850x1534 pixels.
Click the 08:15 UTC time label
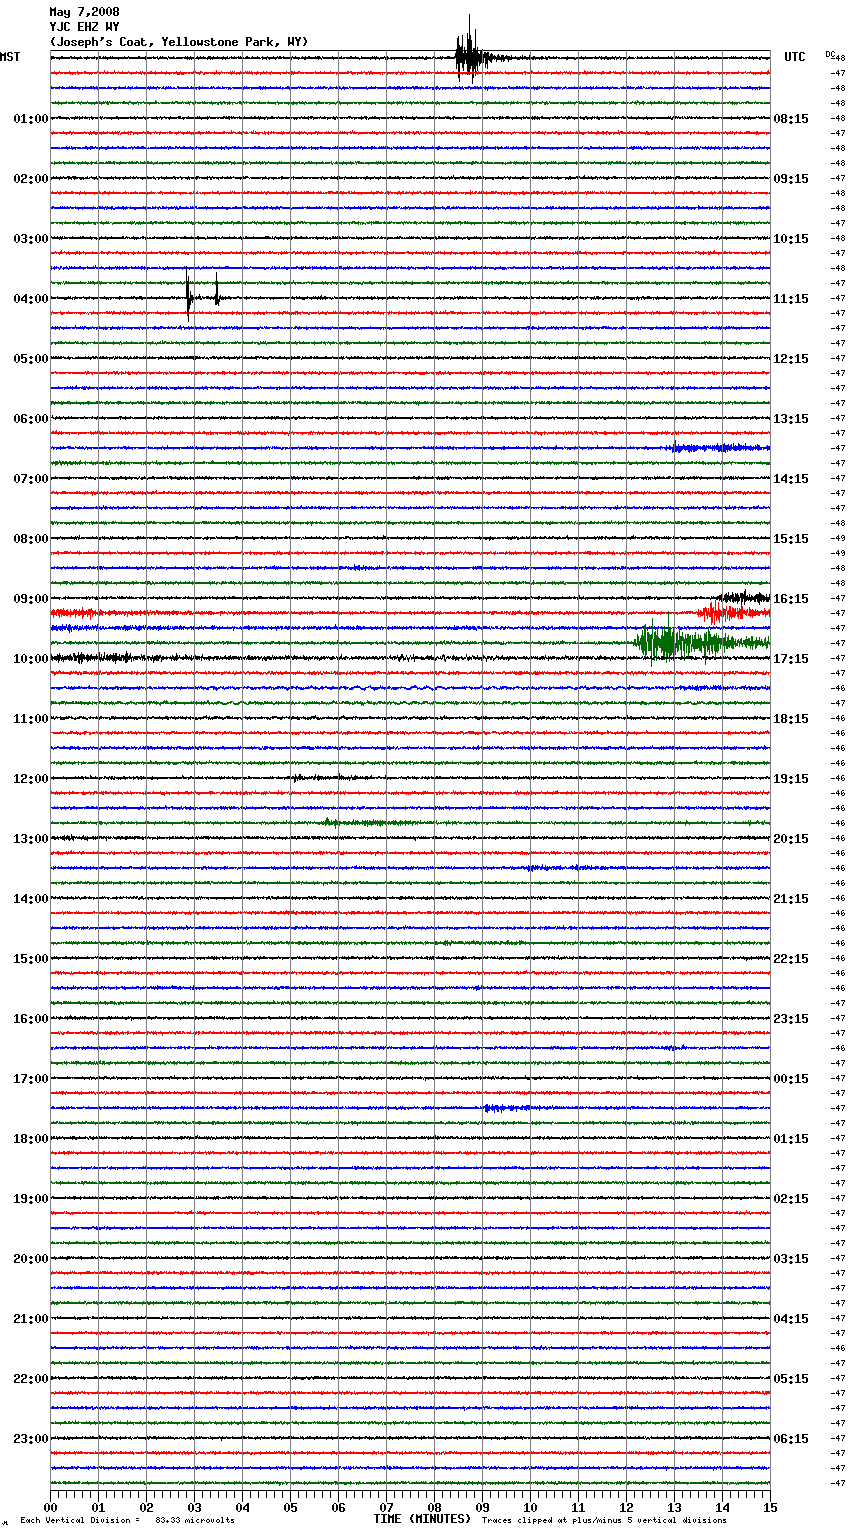coord(791,119)
